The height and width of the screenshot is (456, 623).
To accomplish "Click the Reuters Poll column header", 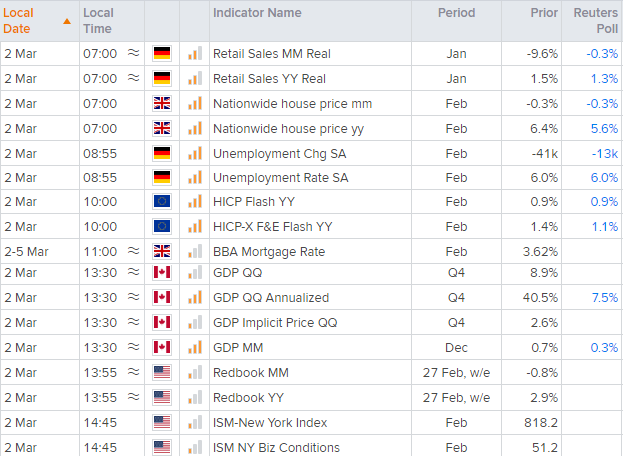I will (x=596, y=20).
